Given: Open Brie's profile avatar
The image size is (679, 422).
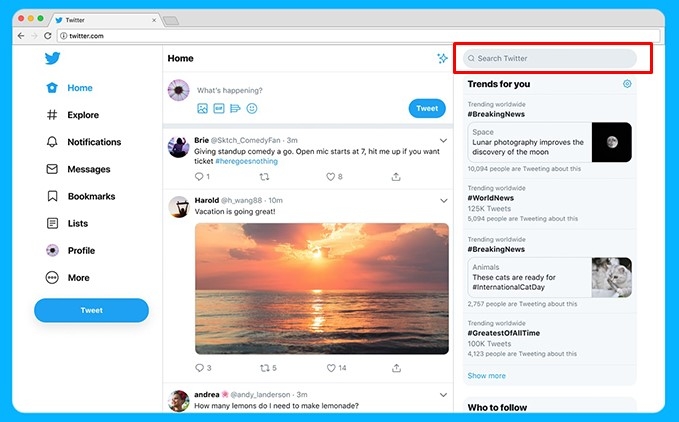Looking at the screenshot, I should coord(178,147).
